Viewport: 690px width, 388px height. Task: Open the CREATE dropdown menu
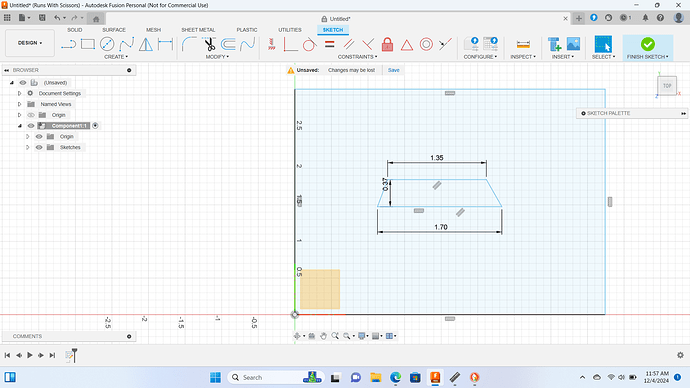coord(116,57)
